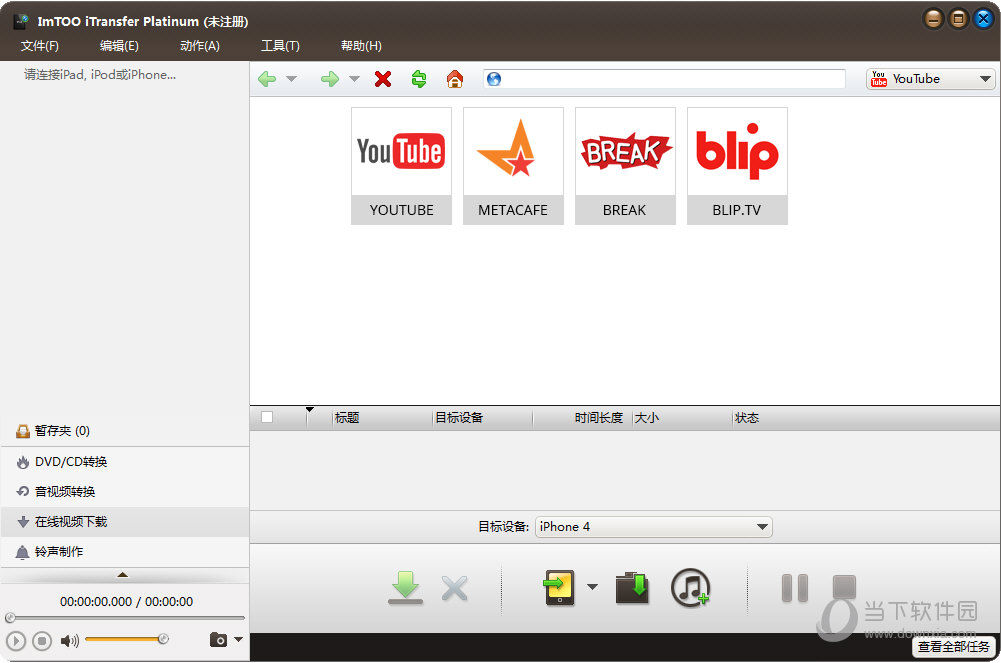
Task: Select 暂存夹 (0) in sidebar
Action: (x=124, y=431)
